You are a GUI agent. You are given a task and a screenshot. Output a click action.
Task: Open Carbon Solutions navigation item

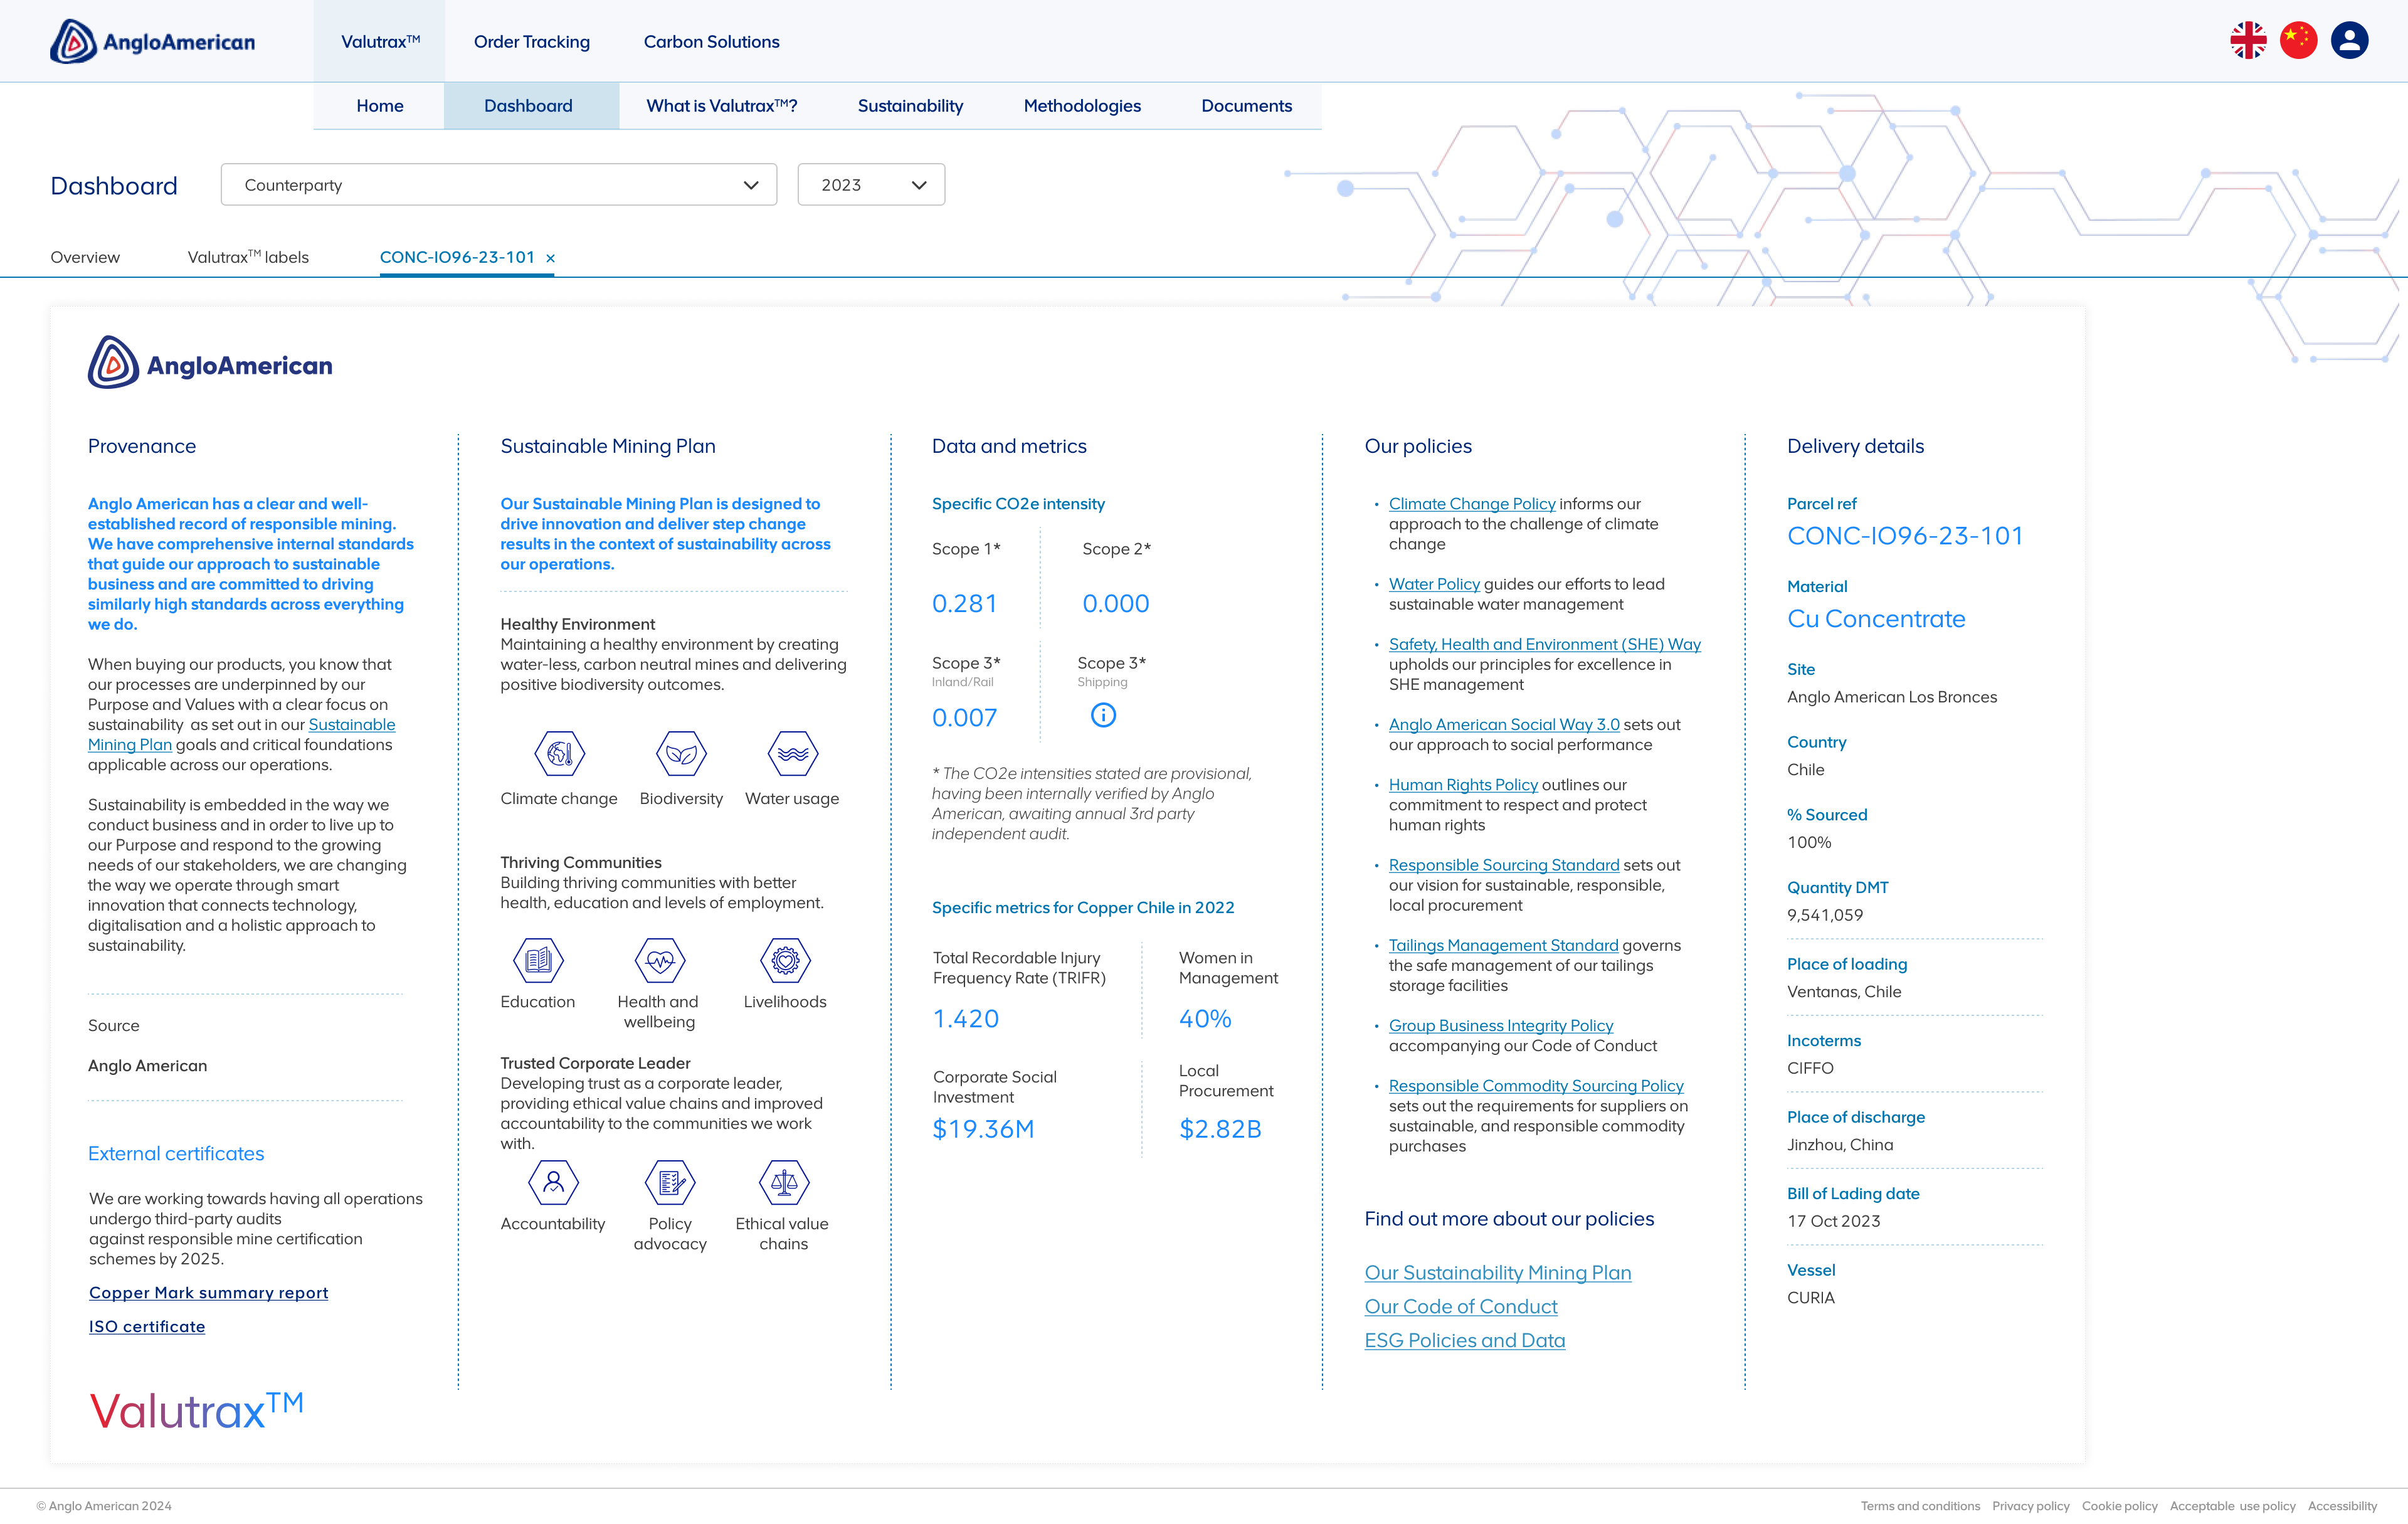point(711,42)
